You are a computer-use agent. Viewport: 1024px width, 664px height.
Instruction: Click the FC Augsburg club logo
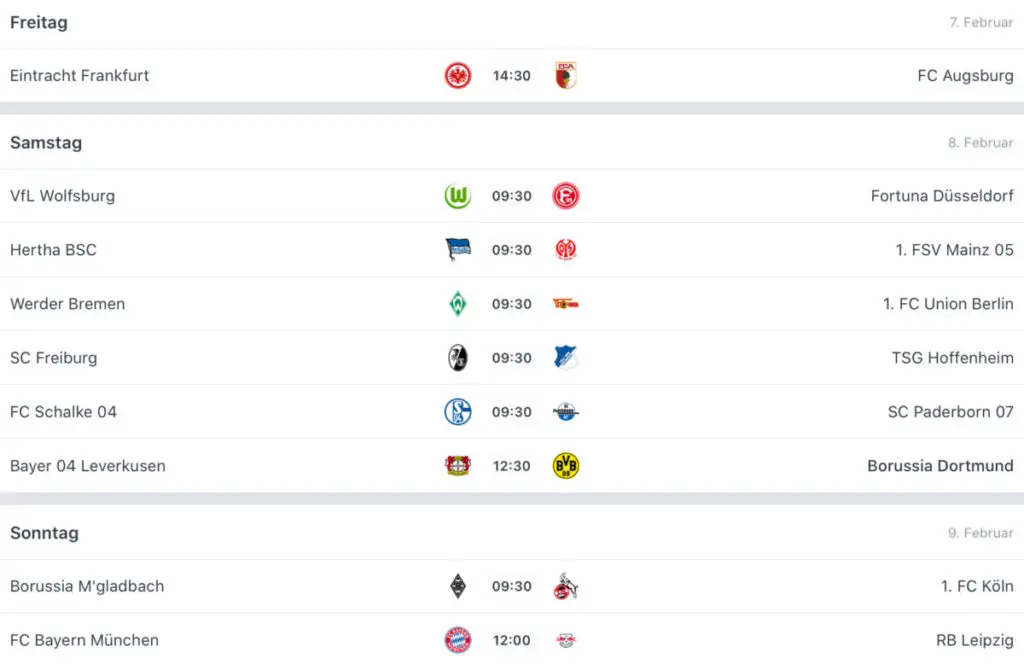566,76
